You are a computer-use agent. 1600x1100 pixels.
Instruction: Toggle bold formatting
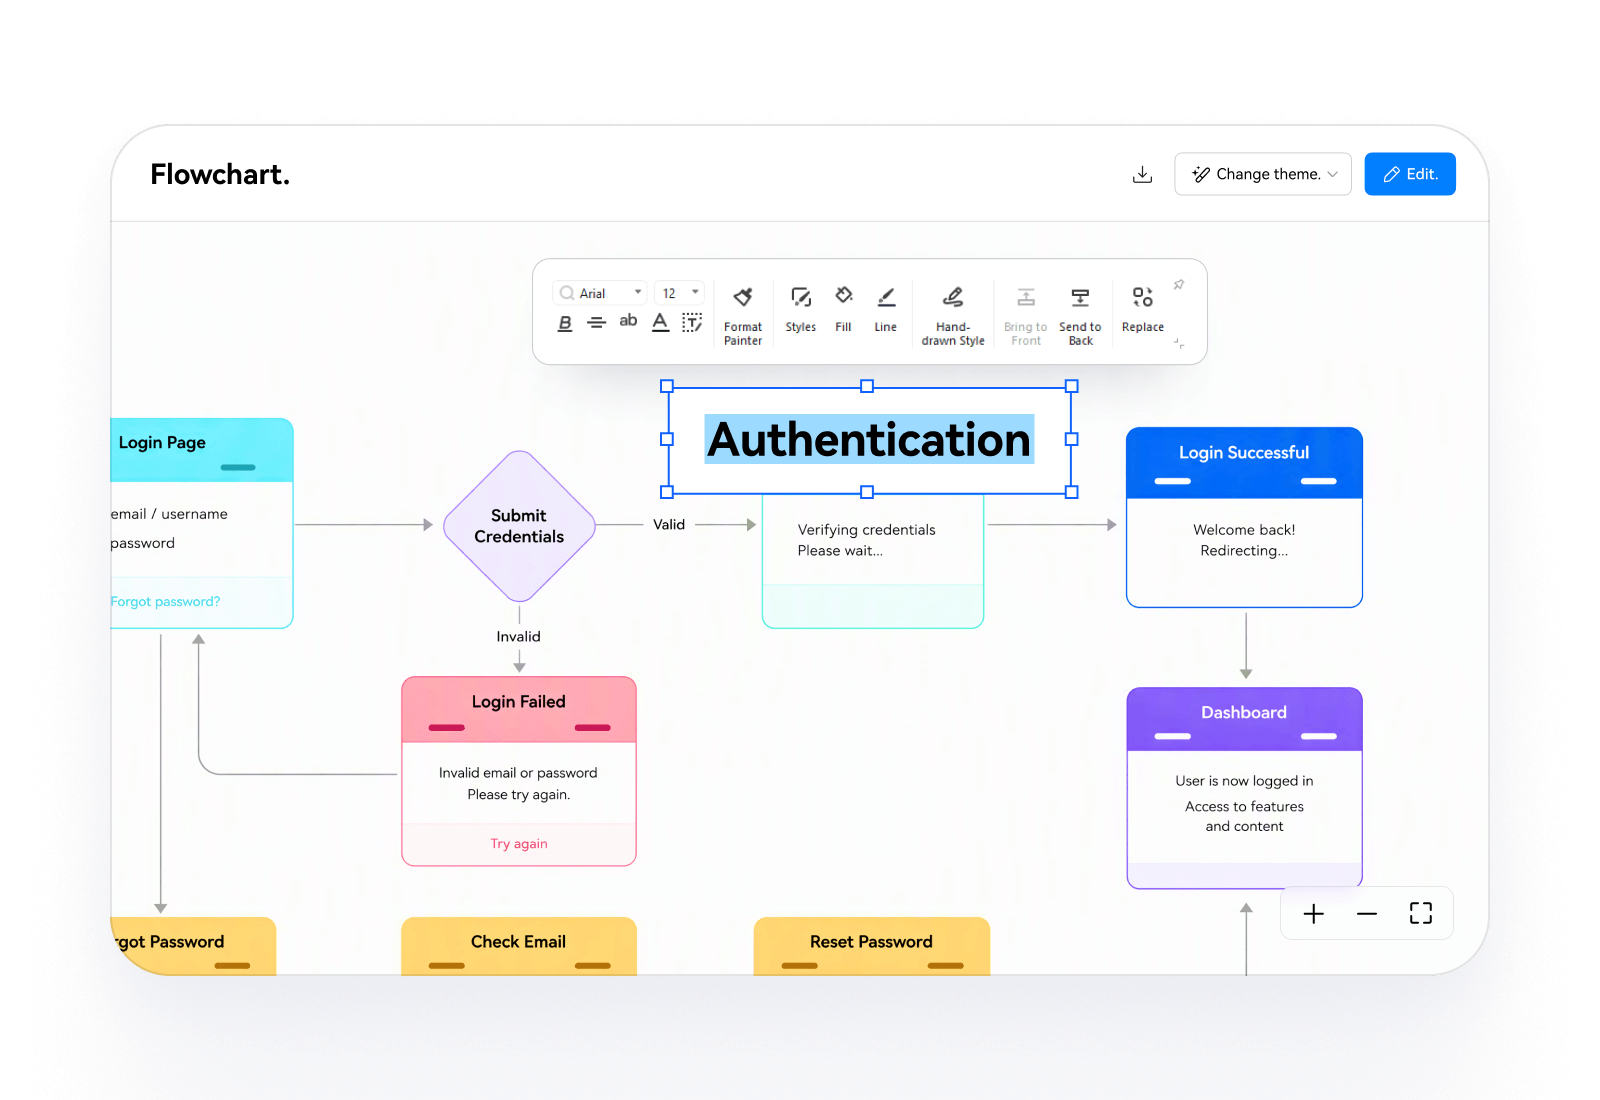(x=565, y=322)
